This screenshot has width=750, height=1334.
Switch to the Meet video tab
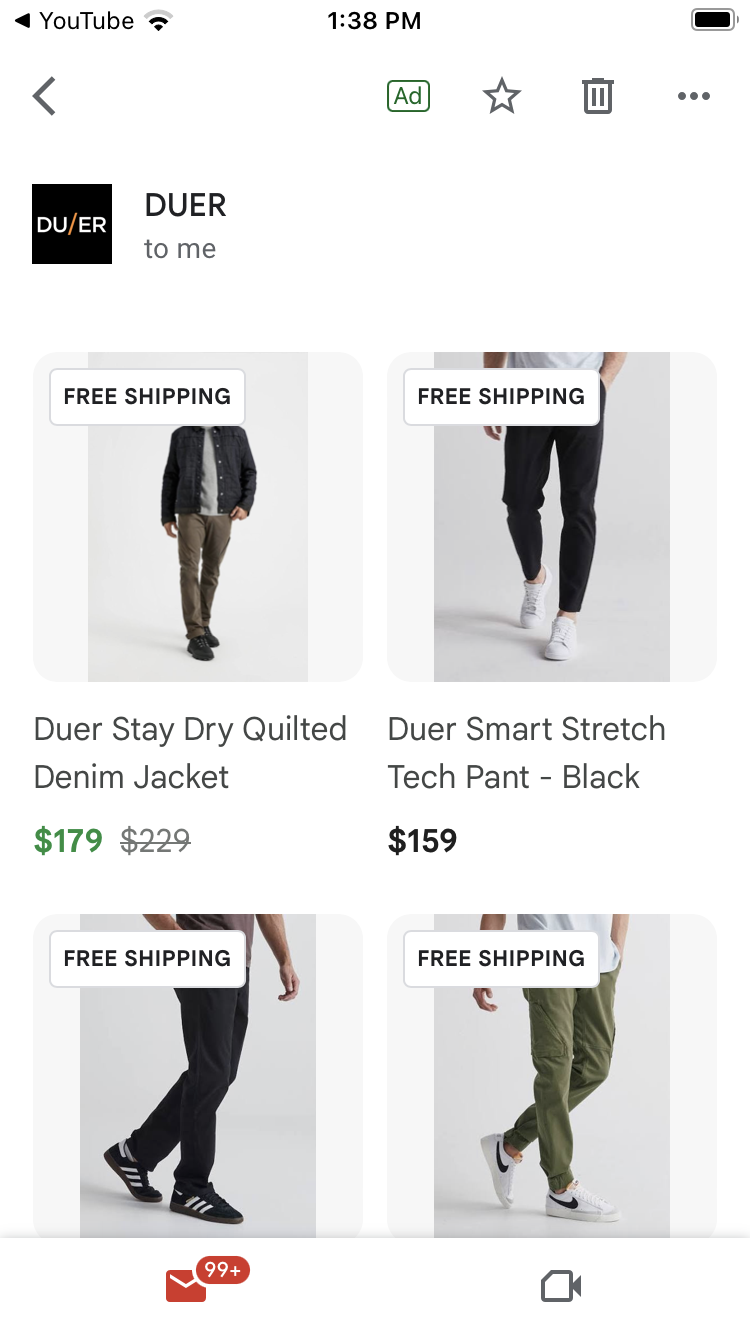[x=561, y=1286]
